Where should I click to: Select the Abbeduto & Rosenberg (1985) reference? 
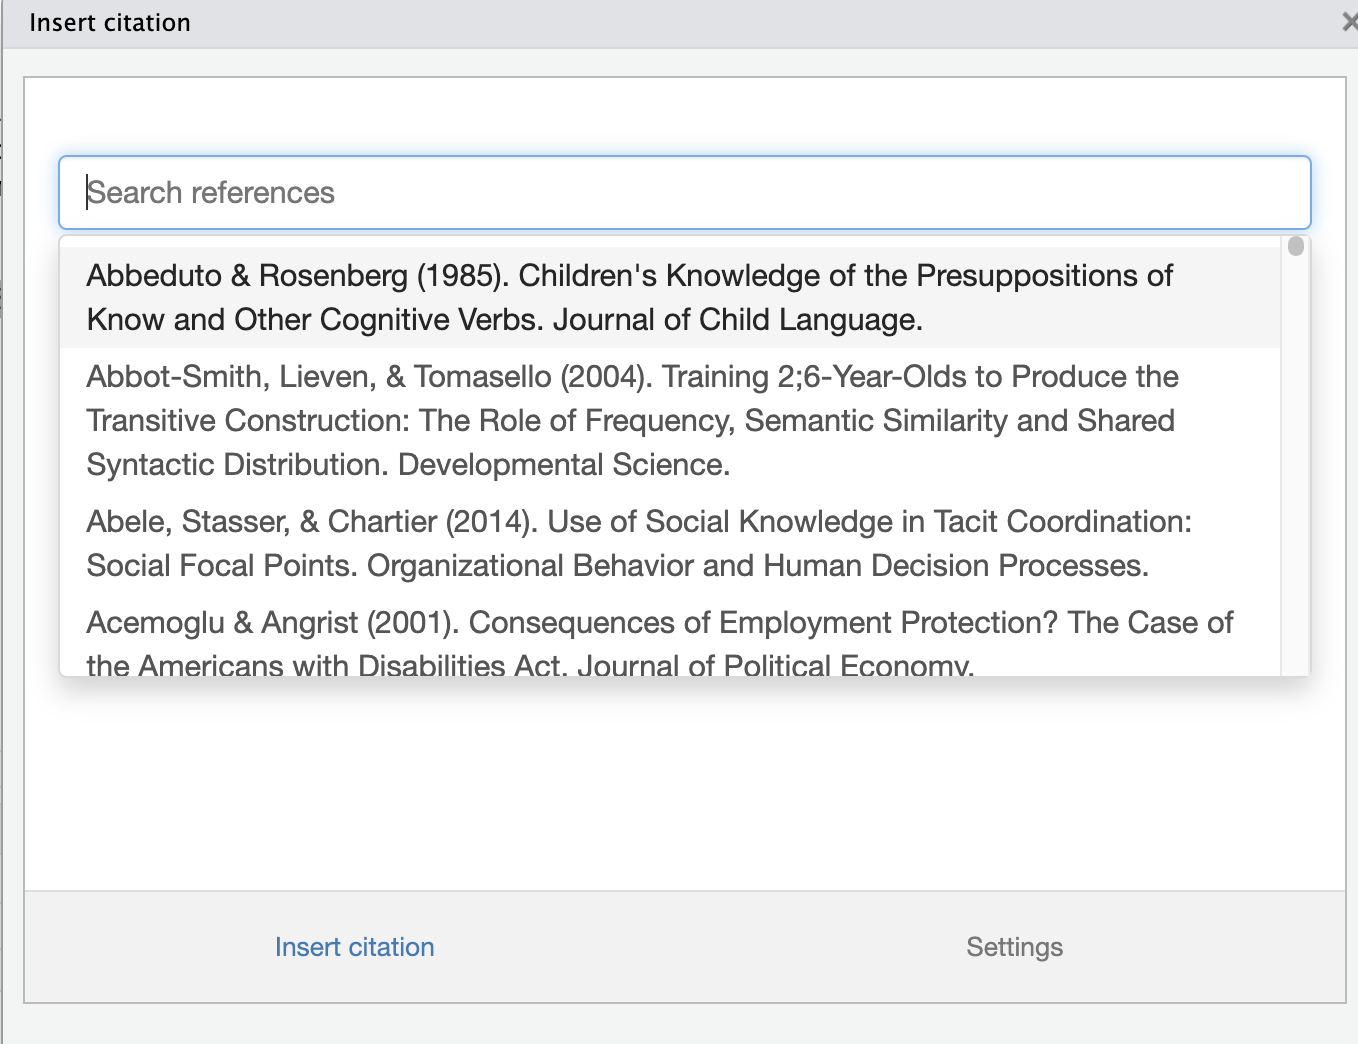pos(629,297)
